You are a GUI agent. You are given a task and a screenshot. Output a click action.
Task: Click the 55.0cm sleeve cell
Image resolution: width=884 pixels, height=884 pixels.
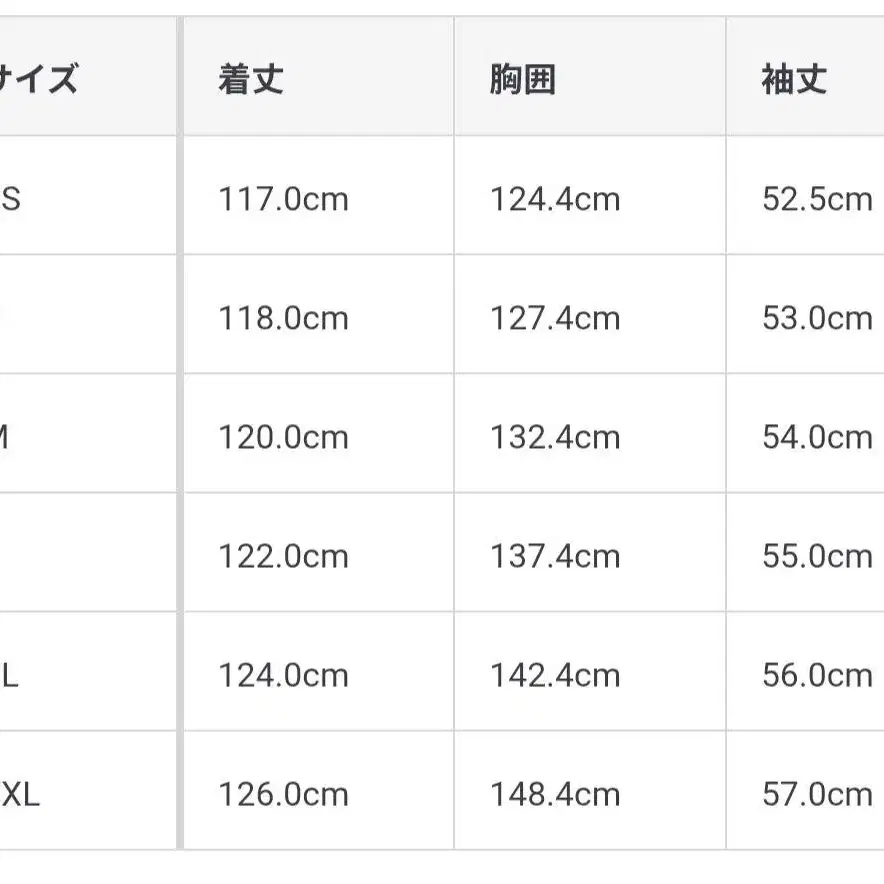[x=817, y=556]
